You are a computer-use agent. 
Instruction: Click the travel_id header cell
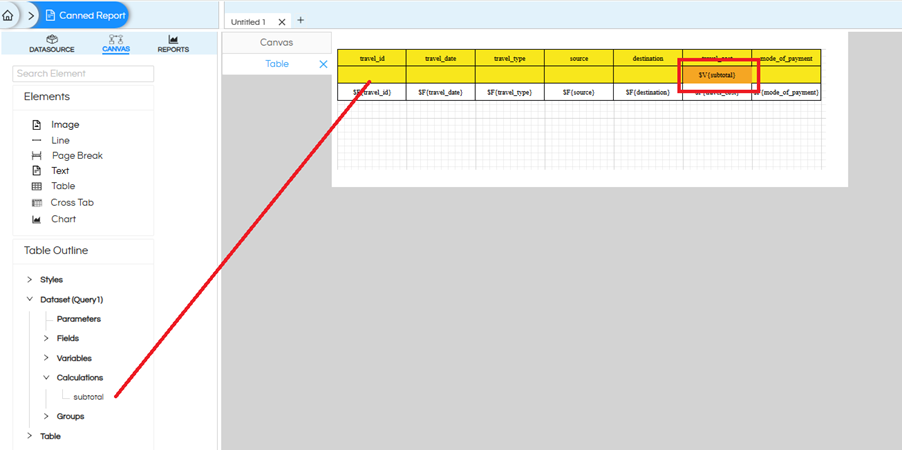pyautogui.click(x=372, y=58)
